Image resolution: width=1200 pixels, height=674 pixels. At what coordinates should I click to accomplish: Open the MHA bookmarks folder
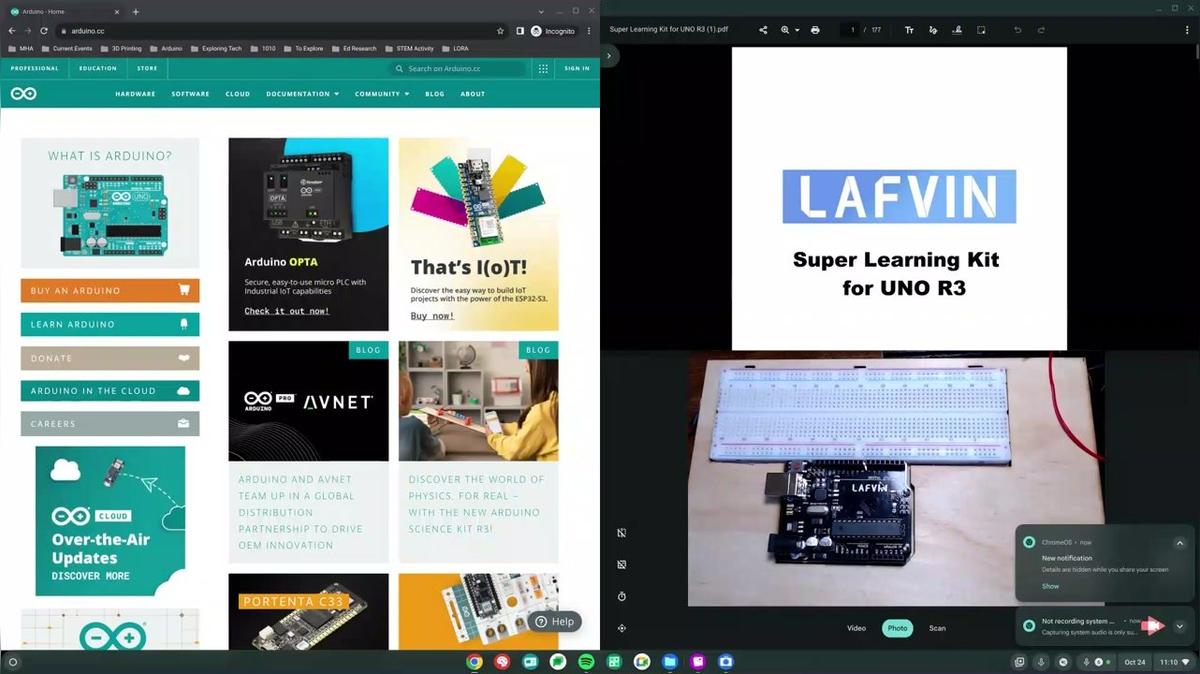(21, 48)
